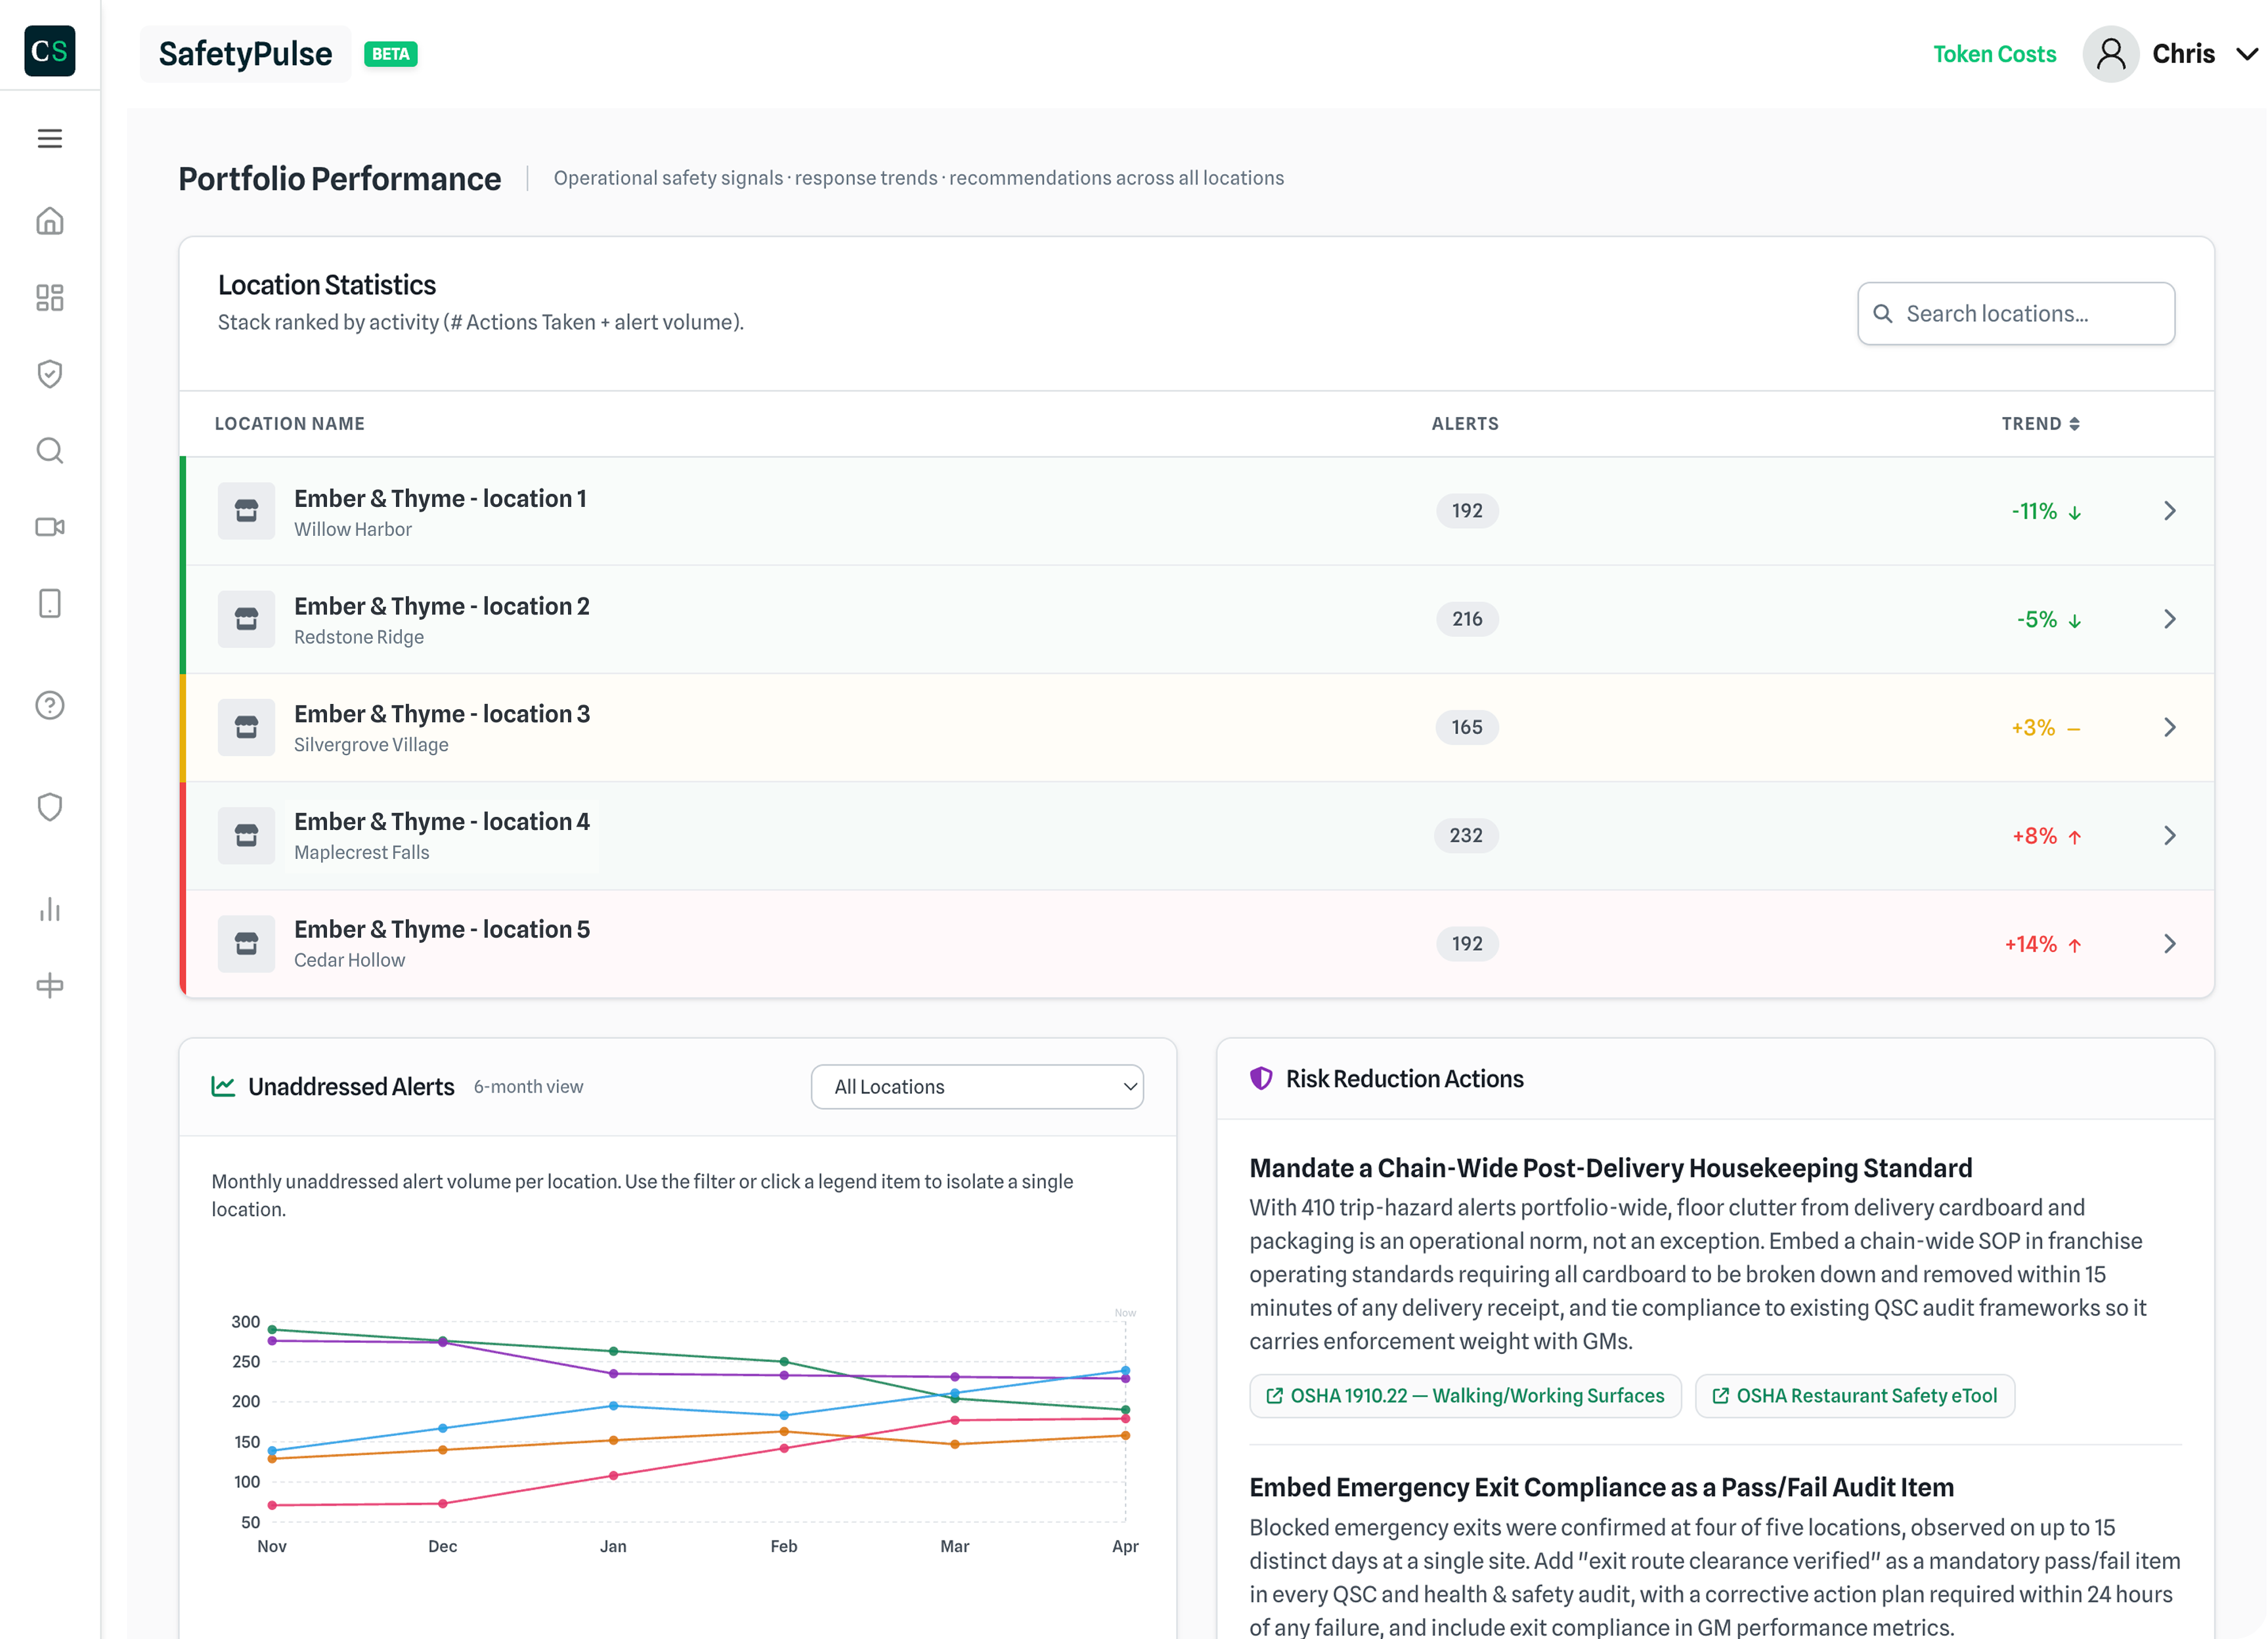Click the 165 alerts badge
The image size is (2268, 1639).
(x=1467, y=727)
